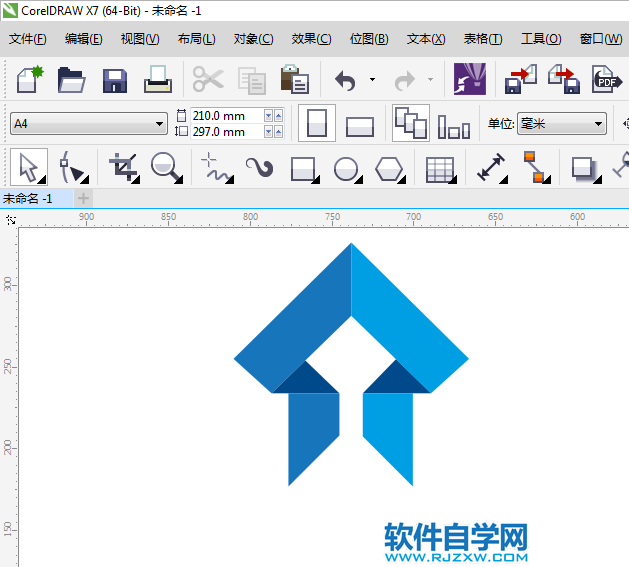Click the page height field 297.0 mm
The width and height of the screenshot is (629, 567).
click(x=227, y=132)
